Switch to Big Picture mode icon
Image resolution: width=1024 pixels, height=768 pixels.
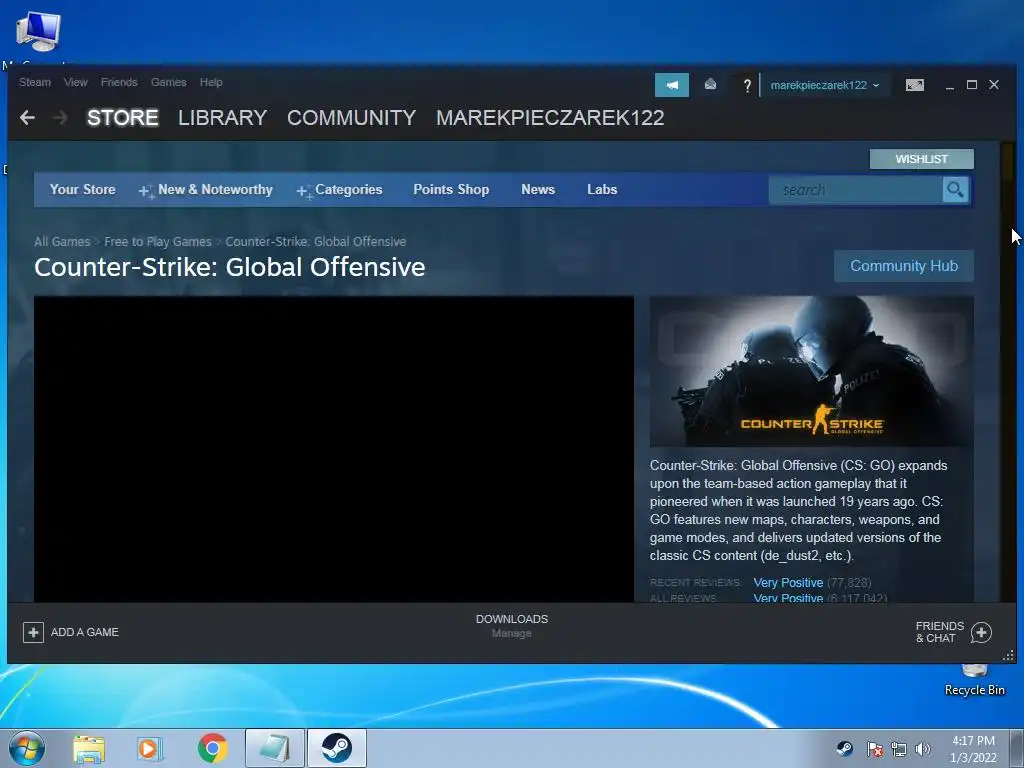coord(914,85)
